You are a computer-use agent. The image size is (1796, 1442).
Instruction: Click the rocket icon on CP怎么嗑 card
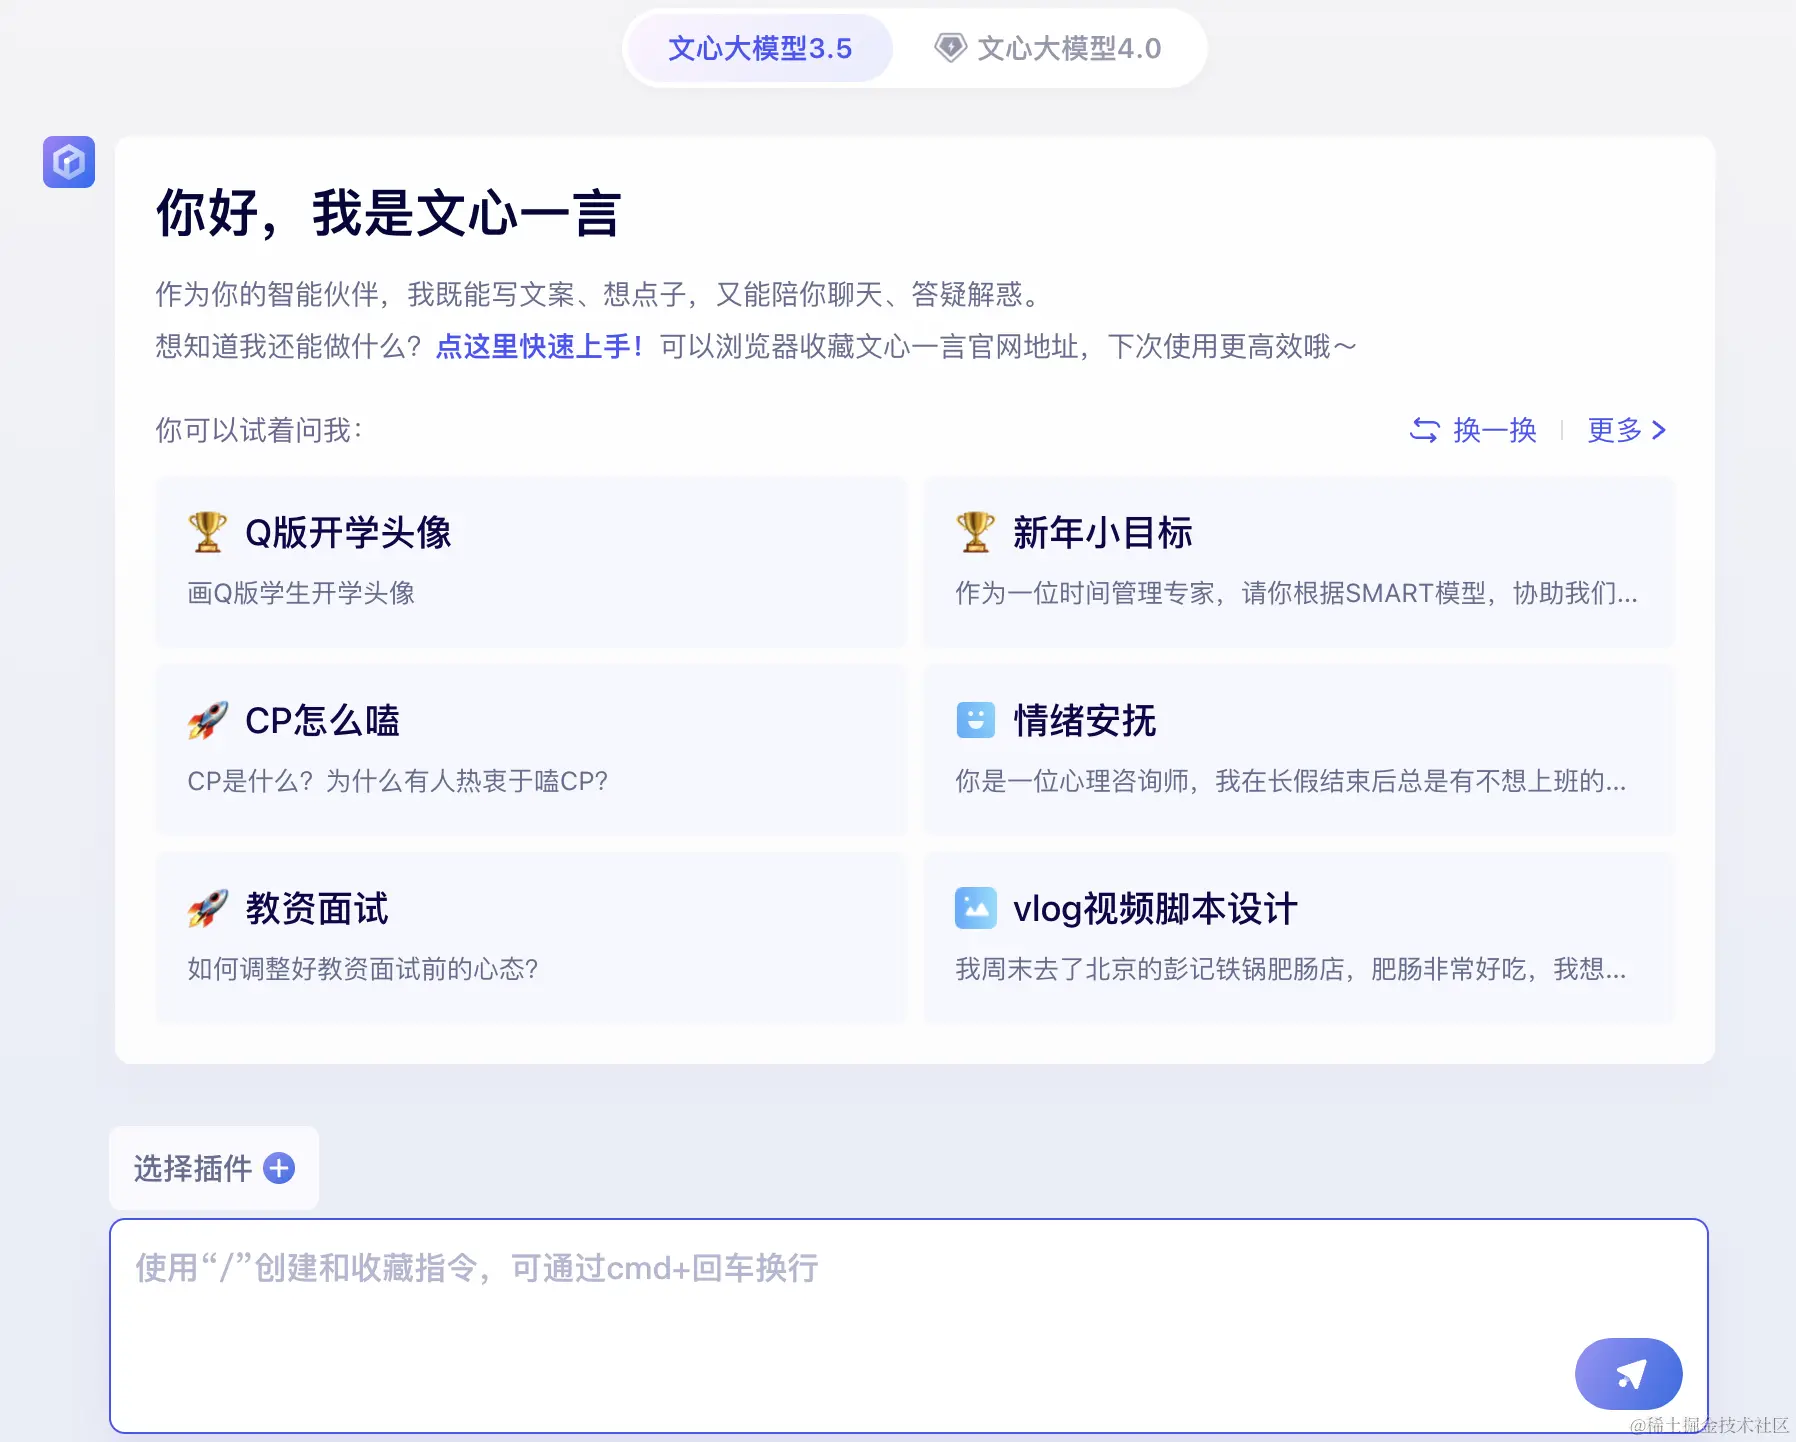(x=208, y=720)
